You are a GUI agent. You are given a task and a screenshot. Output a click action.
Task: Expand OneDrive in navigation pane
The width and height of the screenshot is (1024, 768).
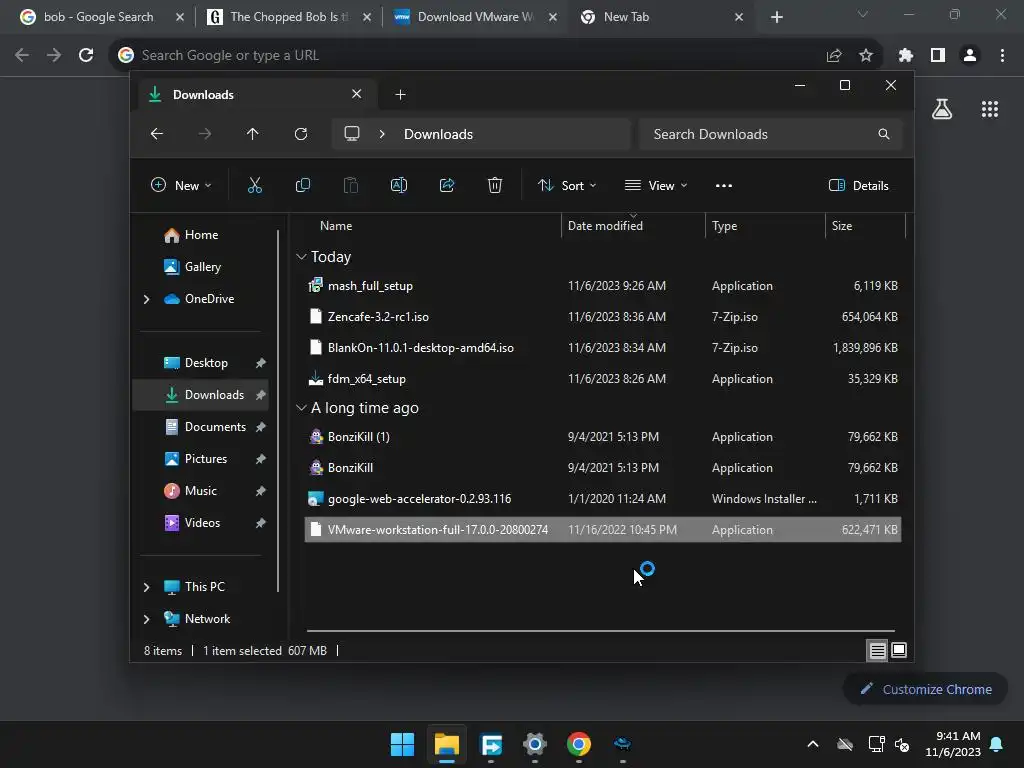tap(146, 299)
